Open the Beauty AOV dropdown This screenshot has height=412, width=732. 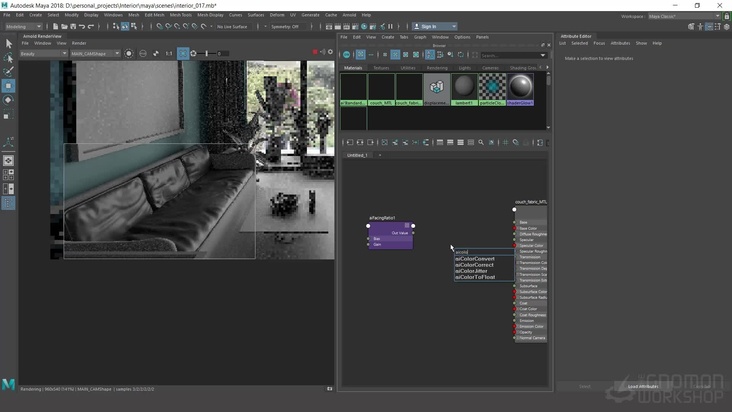(x=43, y=54)
